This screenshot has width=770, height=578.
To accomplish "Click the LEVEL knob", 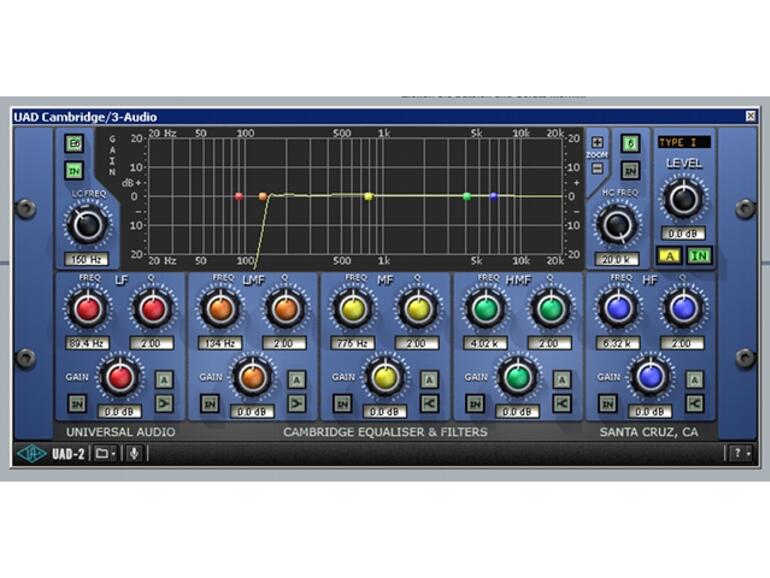I will pyautogui.click(x=683, y=198).
